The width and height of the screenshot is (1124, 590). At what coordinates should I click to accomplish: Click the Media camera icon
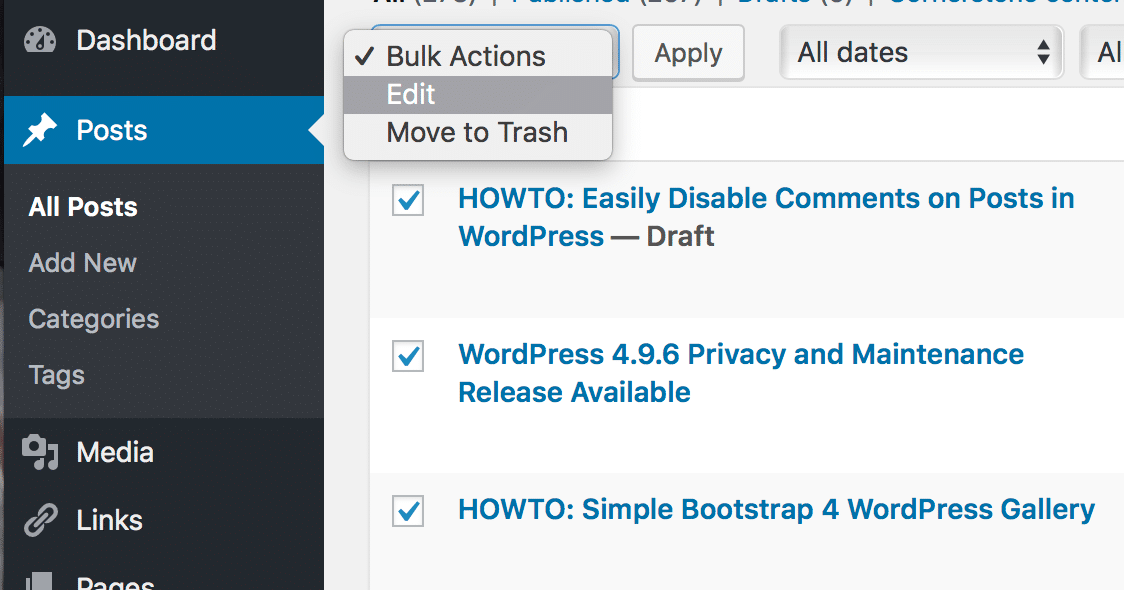pyautogui.click(x=39, y=452)
